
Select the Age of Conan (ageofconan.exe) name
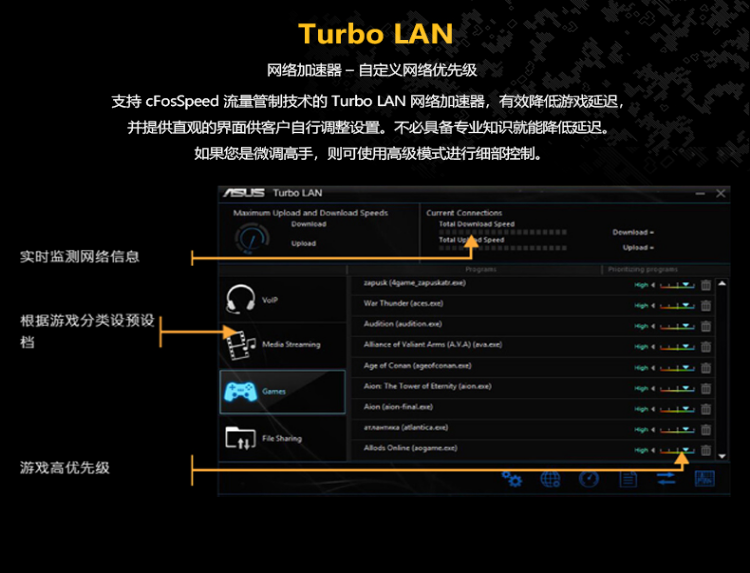pyautogui.click(x=417, y=365)
